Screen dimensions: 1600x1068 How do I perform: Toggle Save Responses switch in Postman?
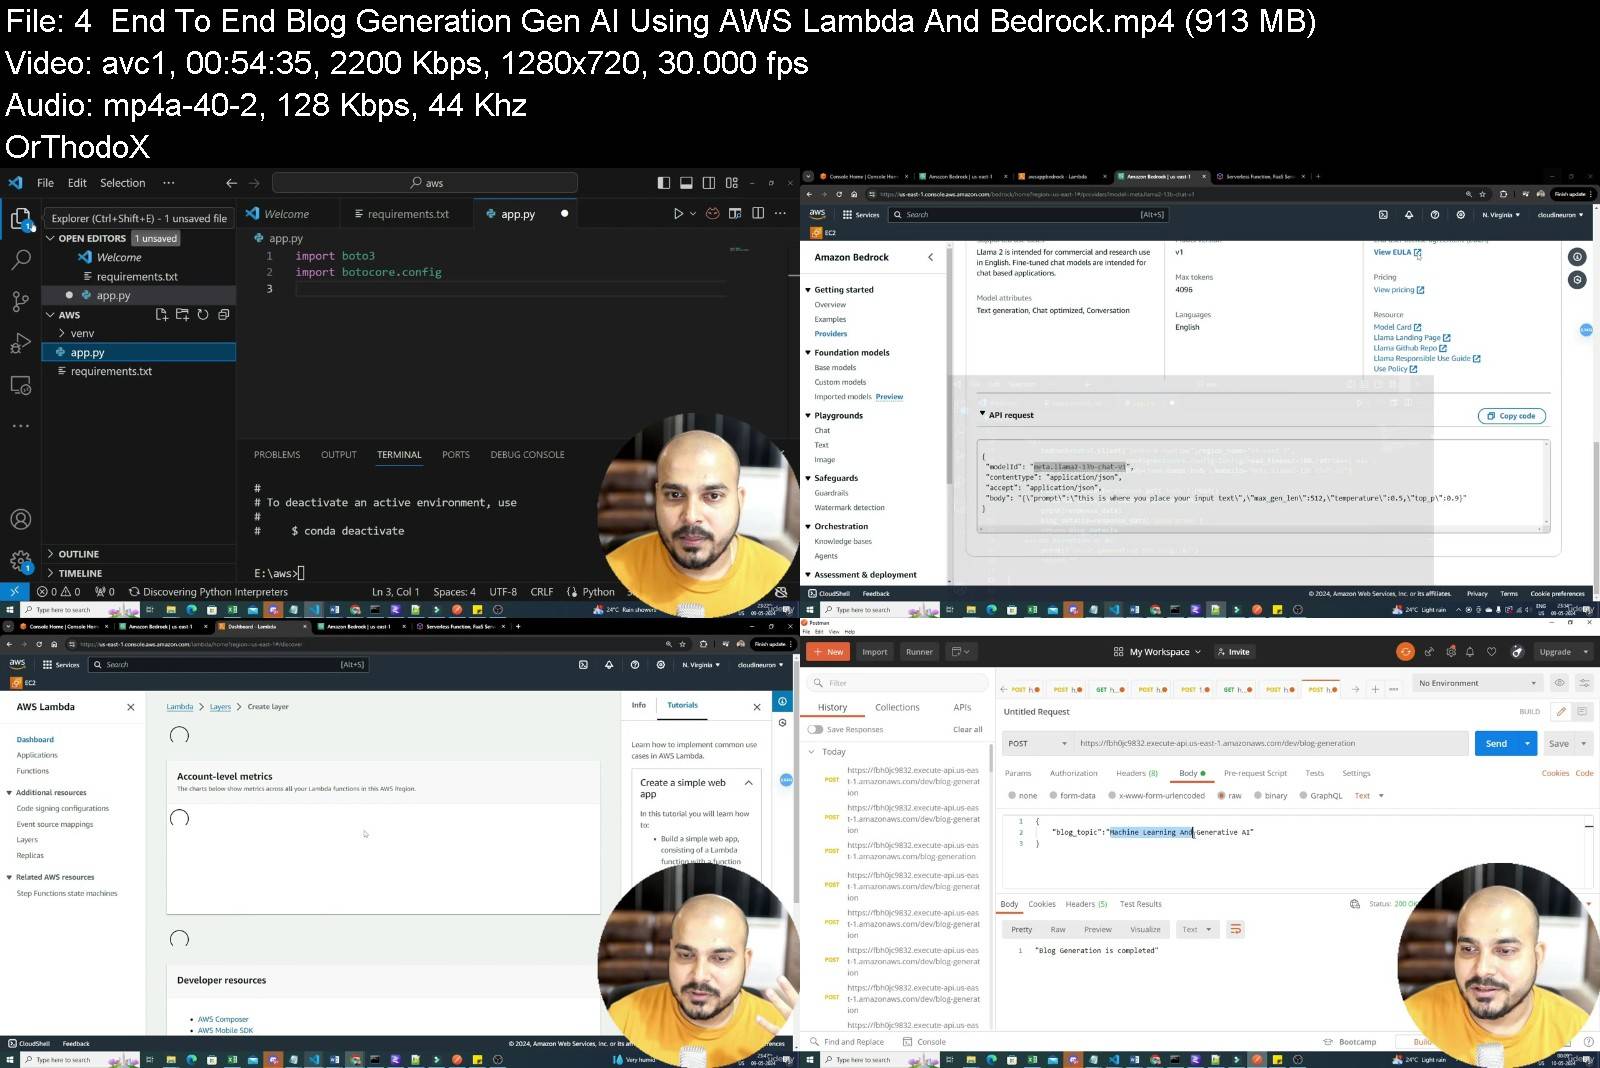click(815, 730)
